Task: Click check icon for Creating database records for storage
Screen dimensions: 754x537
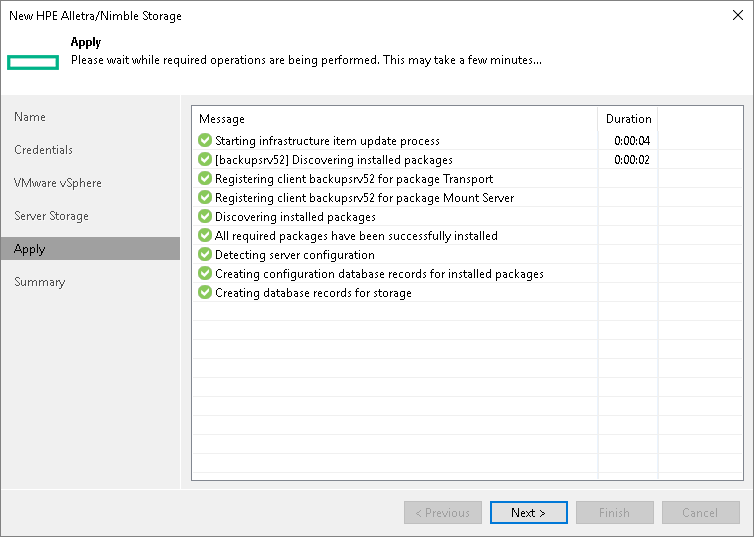Action: tap(205, 292)
